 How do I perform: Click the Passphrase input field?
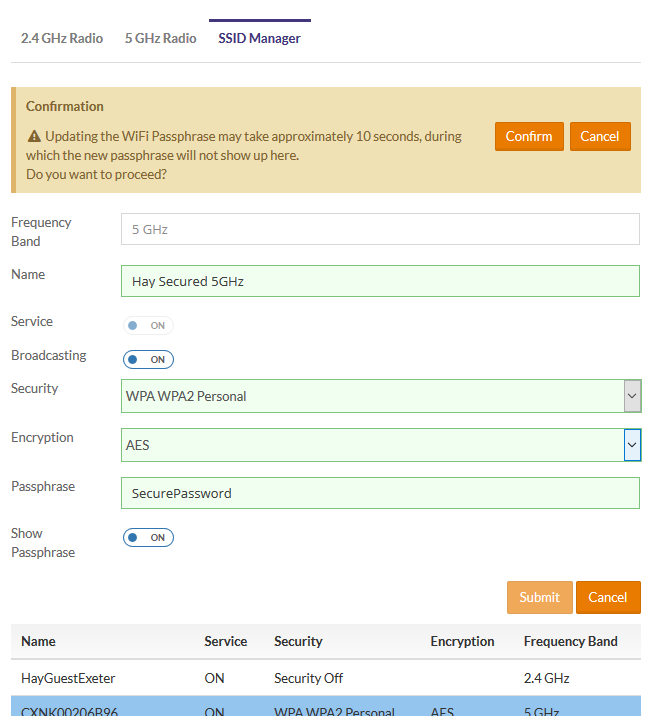379,493
